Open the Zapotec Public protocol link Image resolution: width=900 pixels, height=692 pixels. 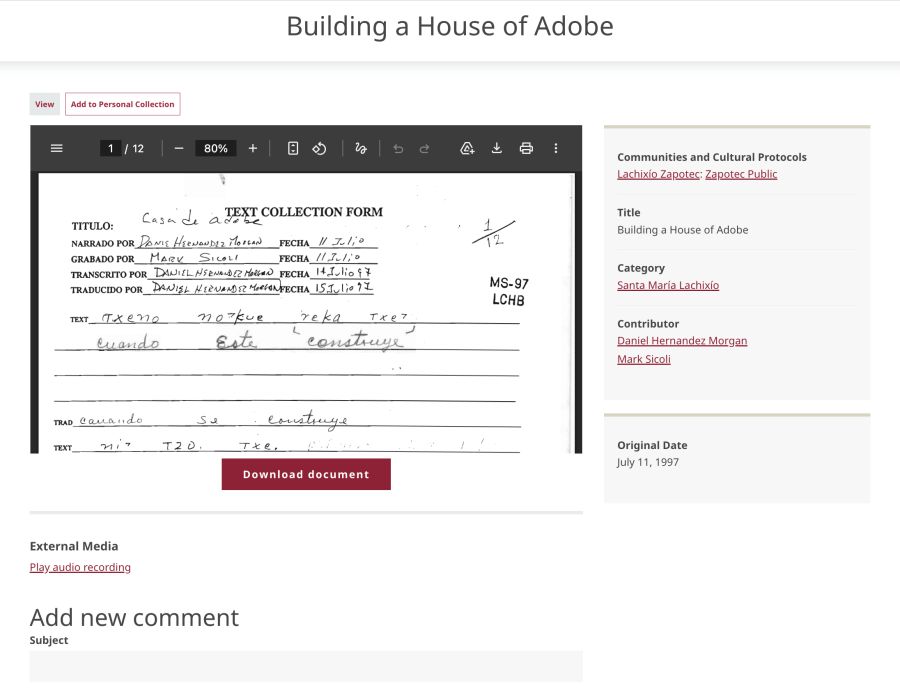click(x=741, y=174)
